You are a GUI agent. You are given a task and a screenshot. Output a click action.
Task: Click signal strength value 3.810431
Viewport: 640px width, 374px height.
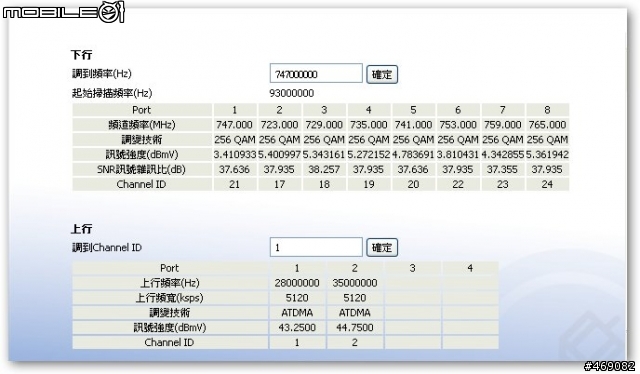tap(458, 155)
